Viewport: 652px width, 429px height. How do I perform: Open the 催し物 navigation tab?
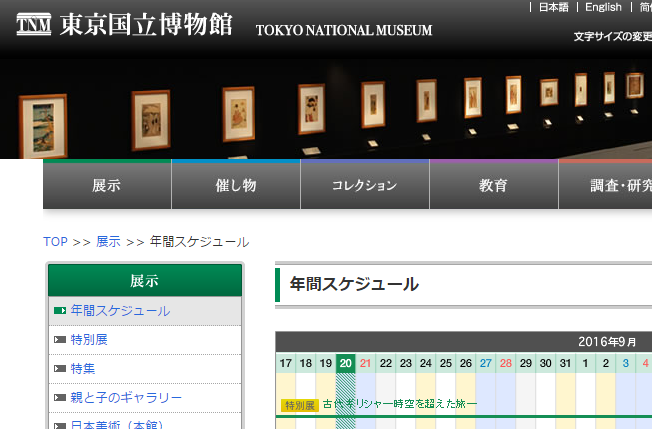(236, 185)
